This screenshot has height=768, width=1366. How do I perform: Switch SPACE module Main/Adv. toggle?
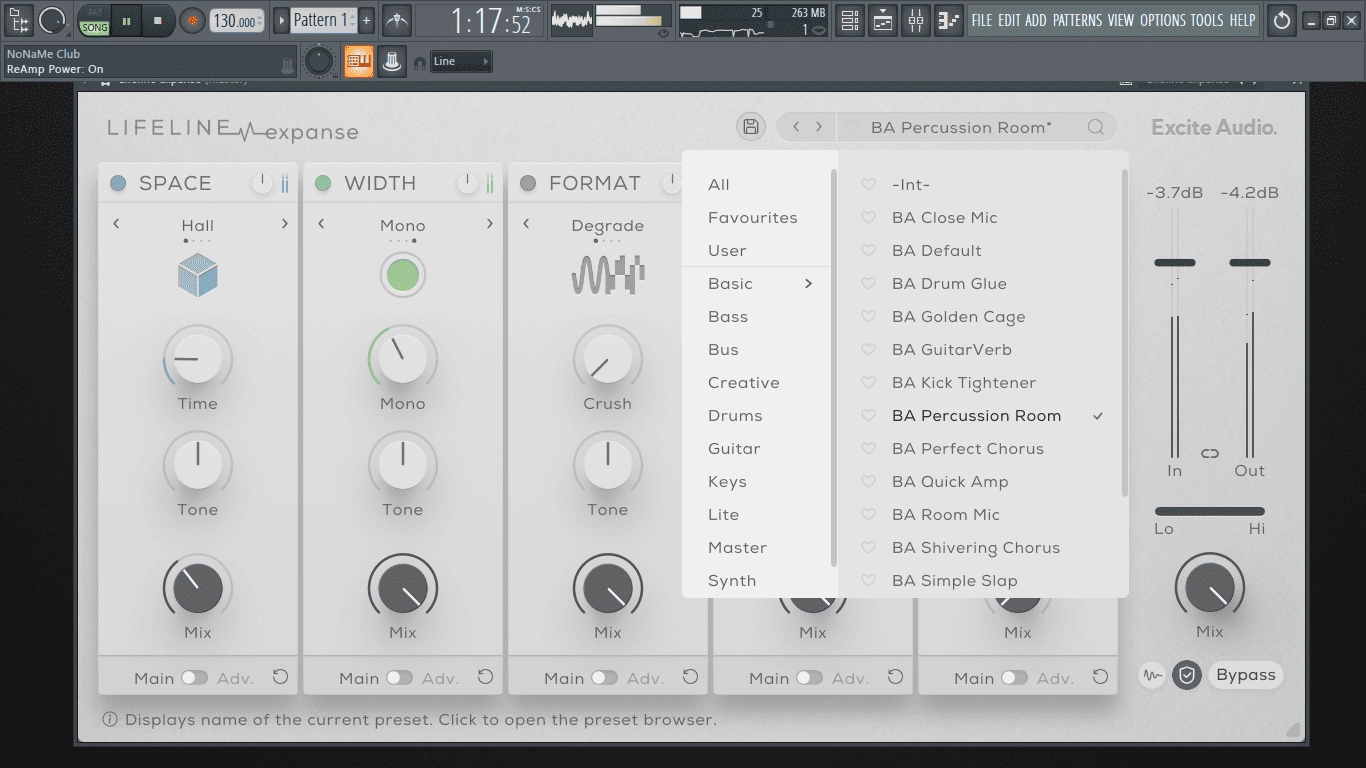pyautogui.click(x=194, y=678)
